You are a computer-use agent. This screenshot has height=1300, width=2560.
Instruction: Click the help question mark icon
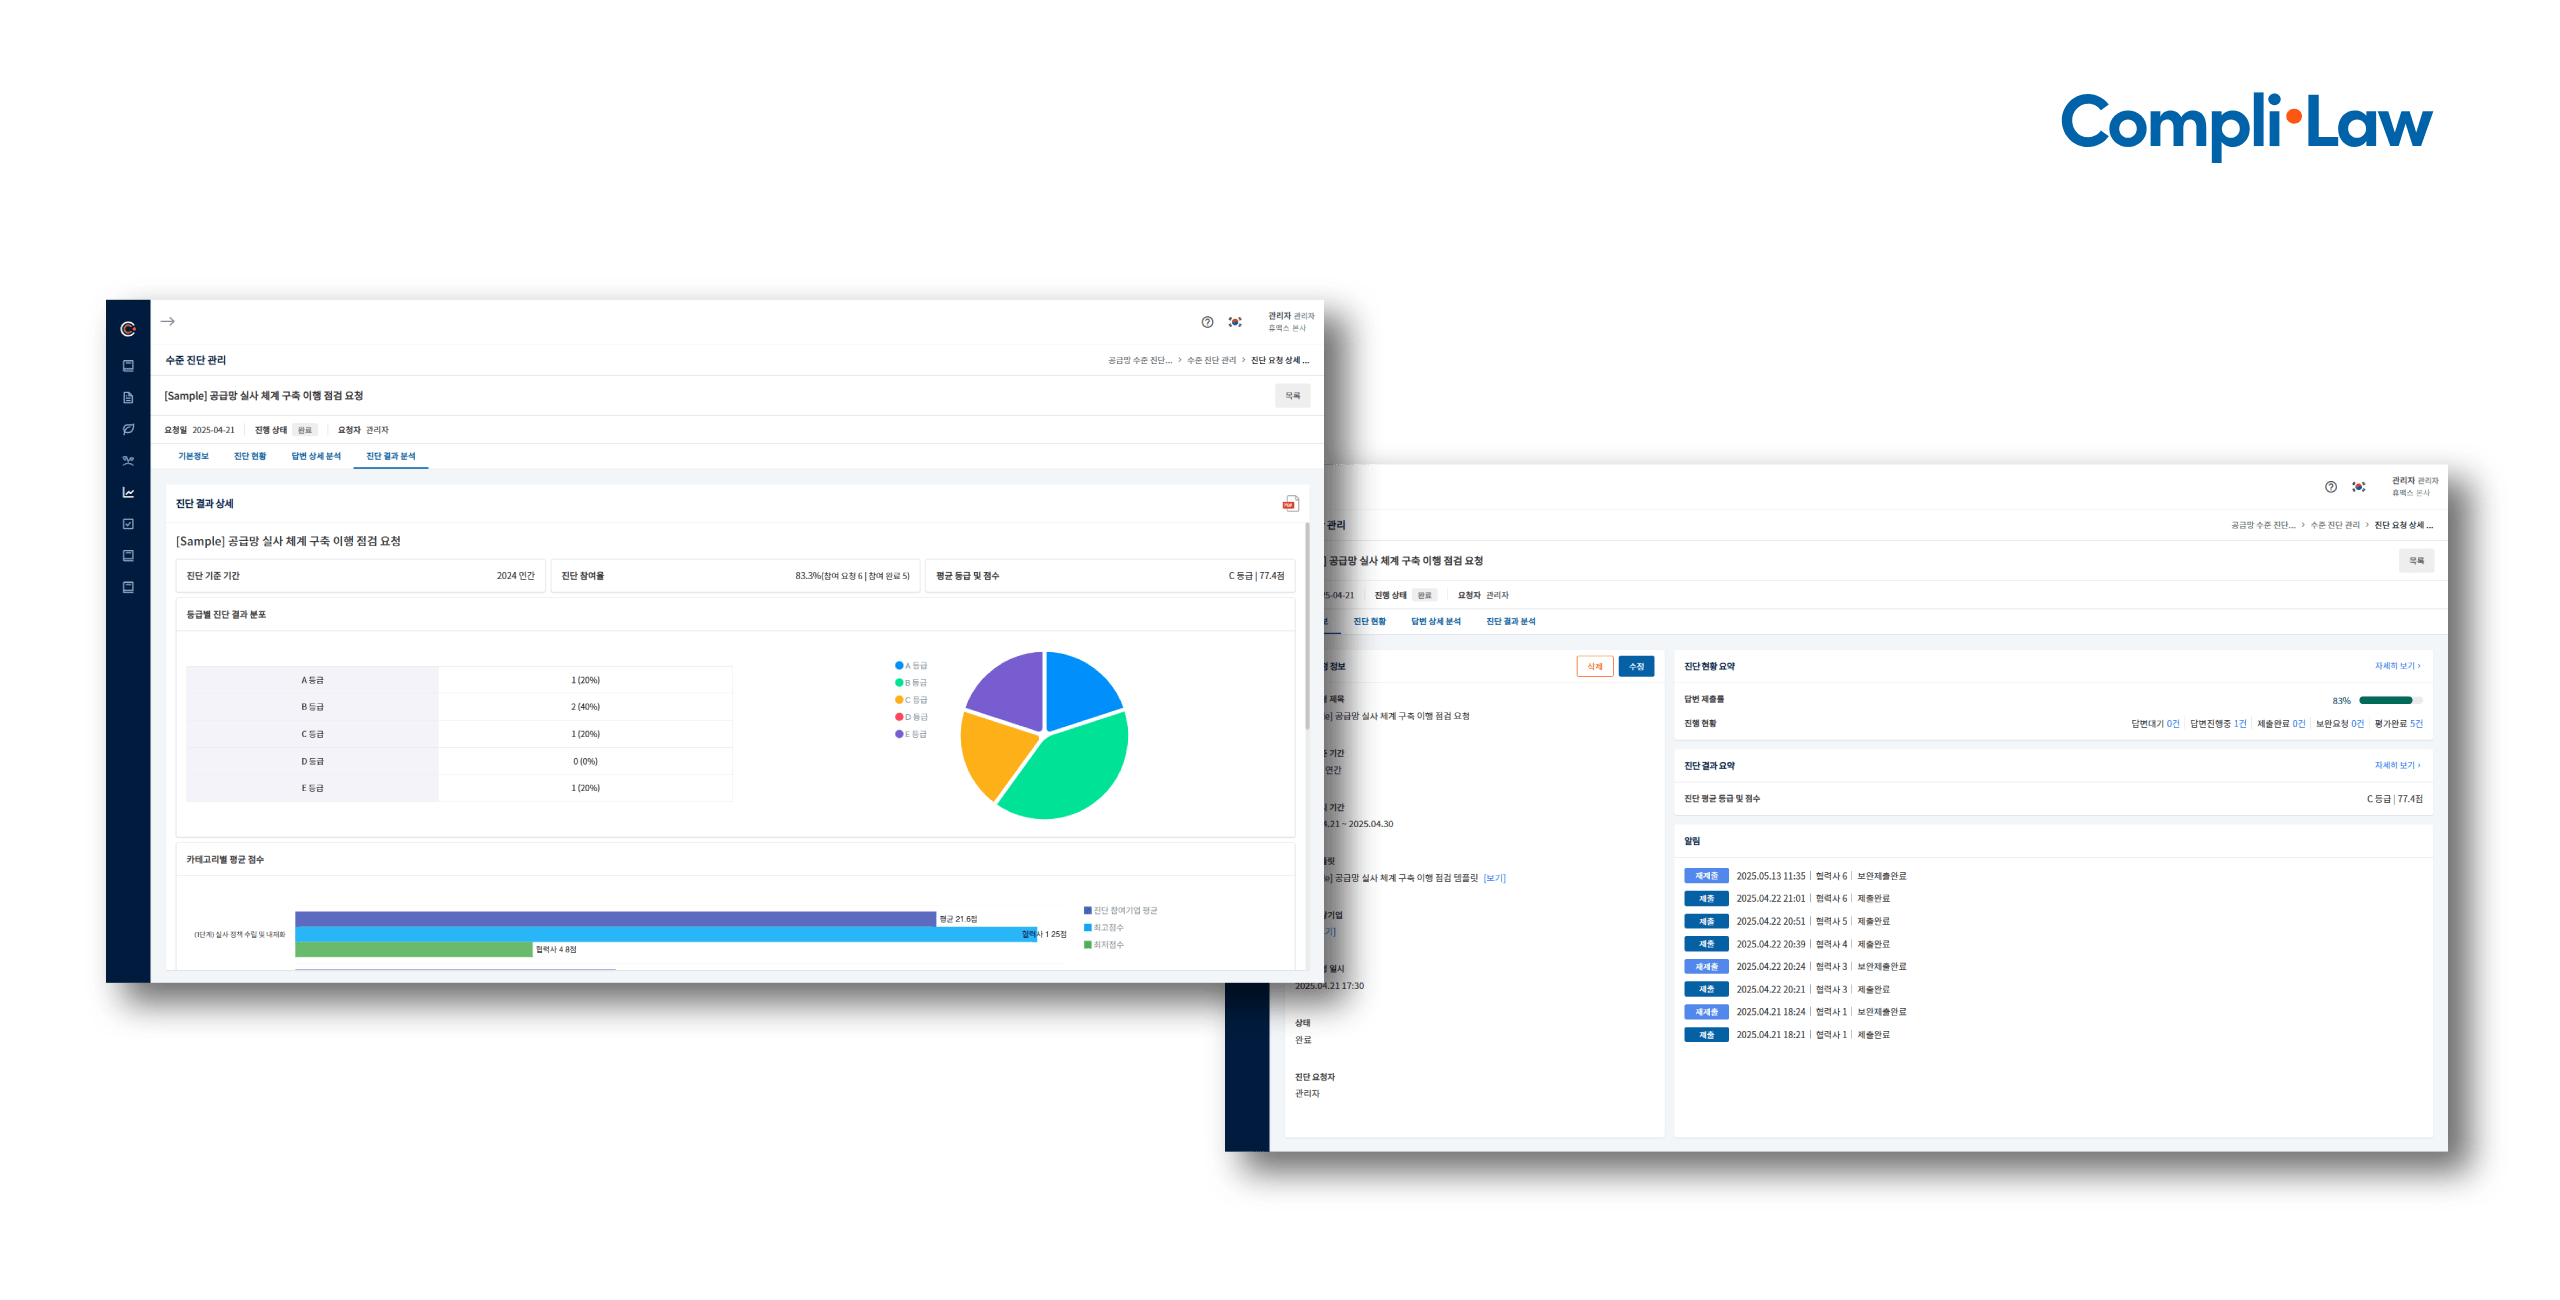tap(1207, 322)
